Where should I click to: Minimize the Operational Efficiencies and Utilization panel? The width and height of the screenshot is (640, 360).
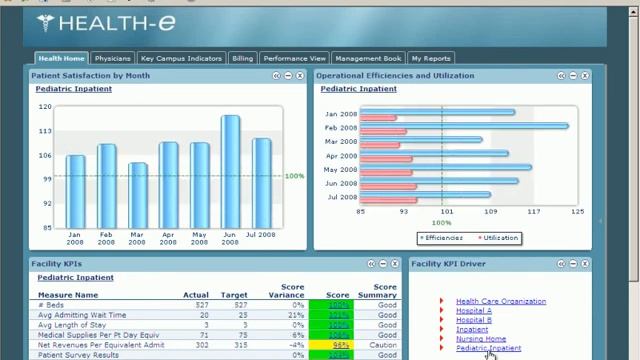pos(573,76)
